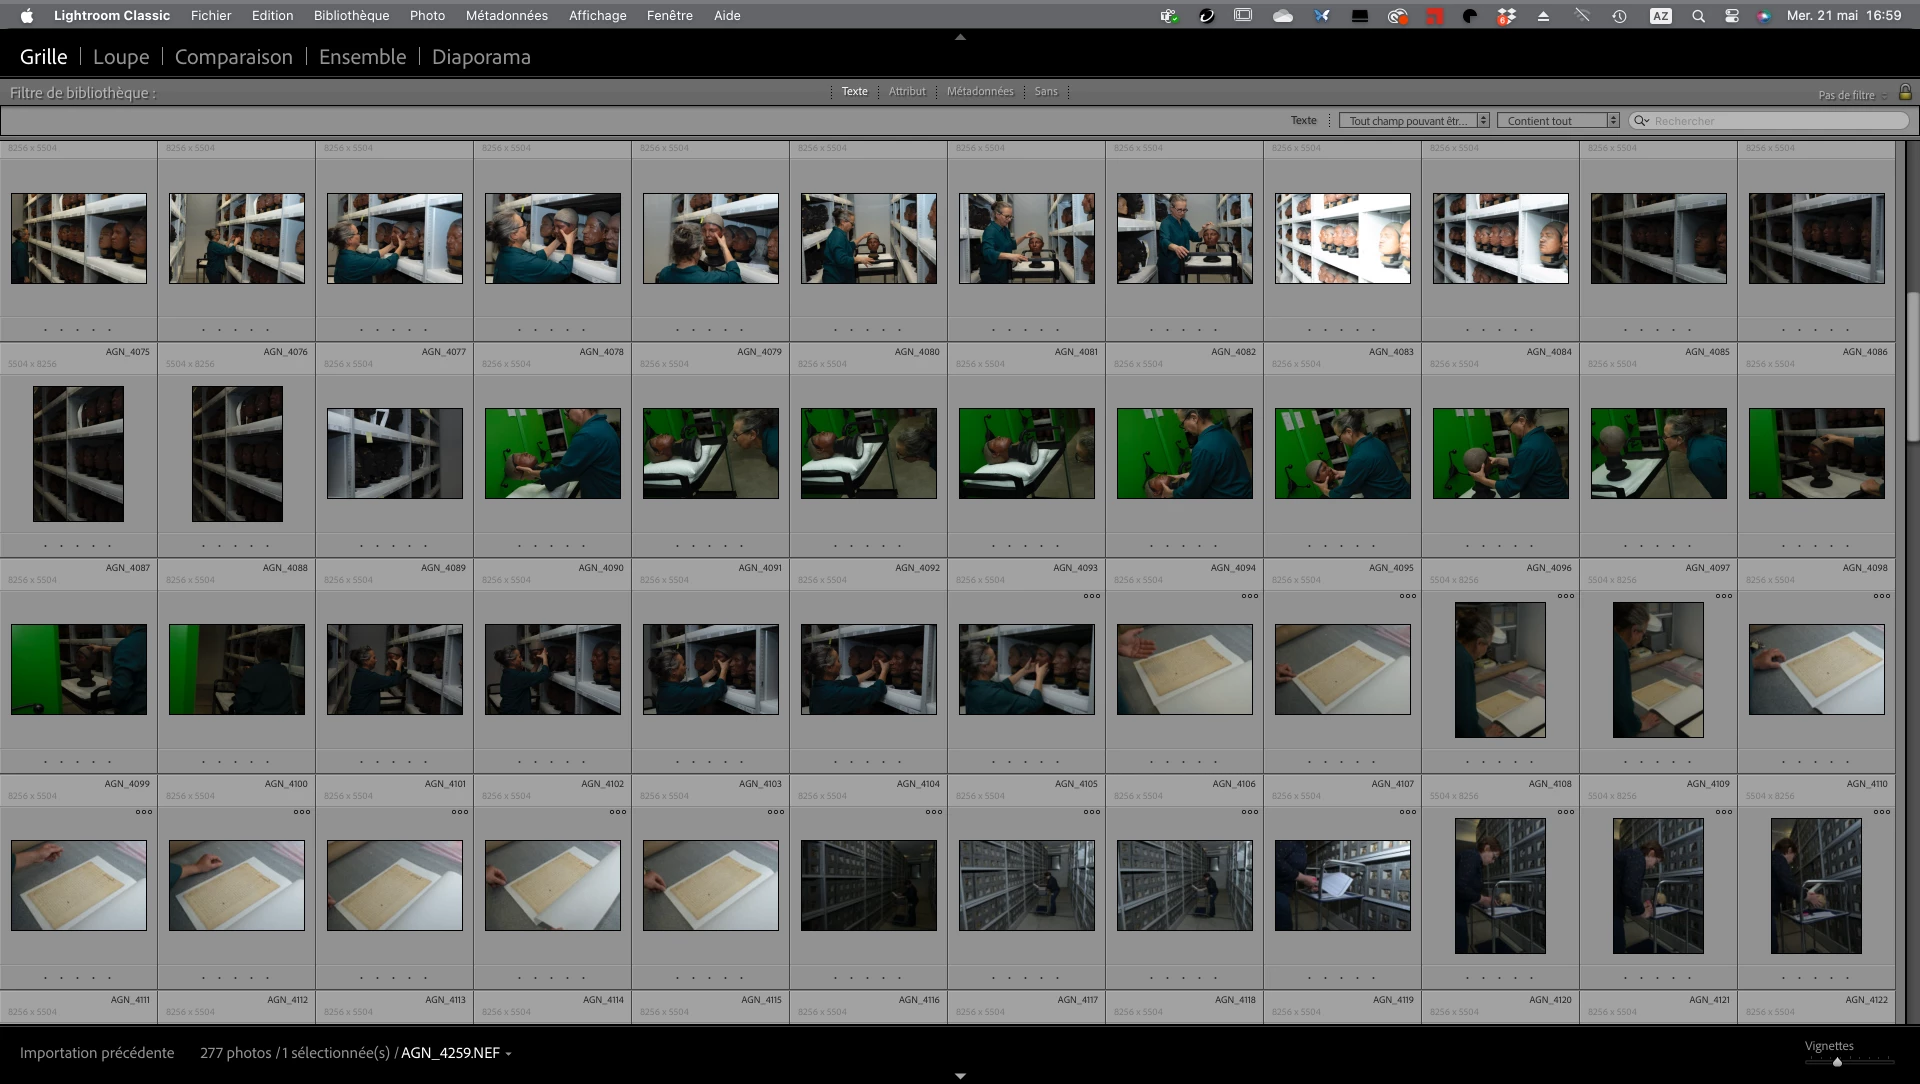The height and width of the screenshot is (1084, 1920).
Task: Adjust the Vignettes thumbnail size slider
Action: click(x=1837, y=1062)
